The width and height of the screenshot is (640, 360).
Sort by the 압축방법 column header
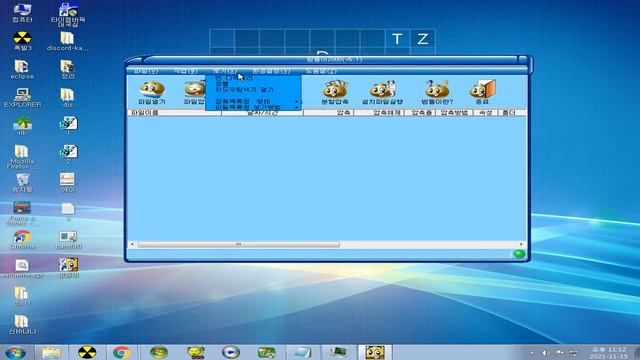pos(454,112)
